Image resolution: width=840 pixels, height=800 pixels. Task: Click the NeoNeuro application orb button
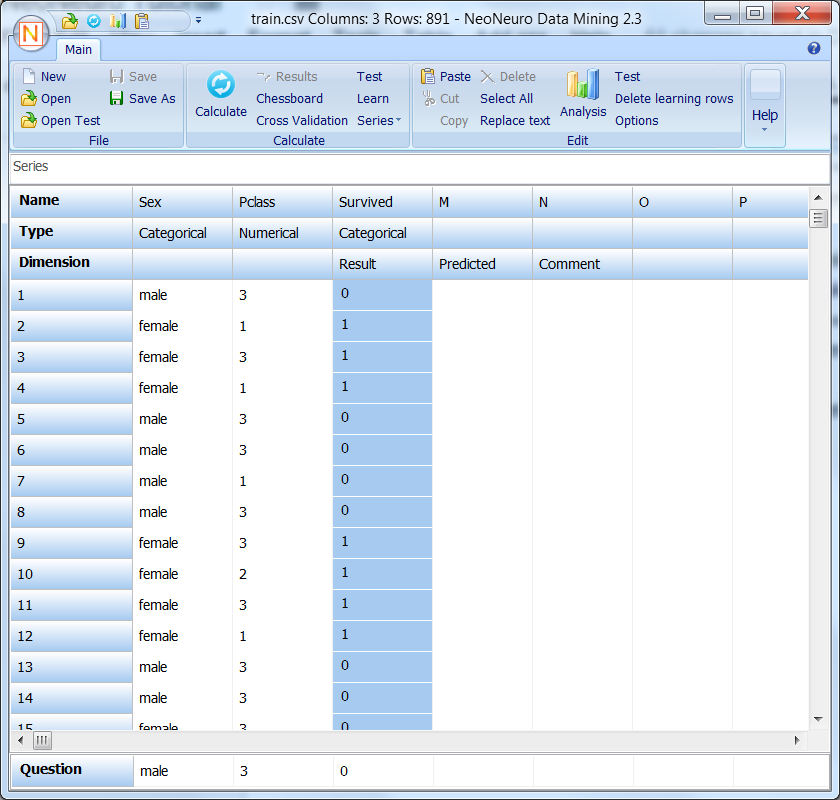click(x=31, y=34)
